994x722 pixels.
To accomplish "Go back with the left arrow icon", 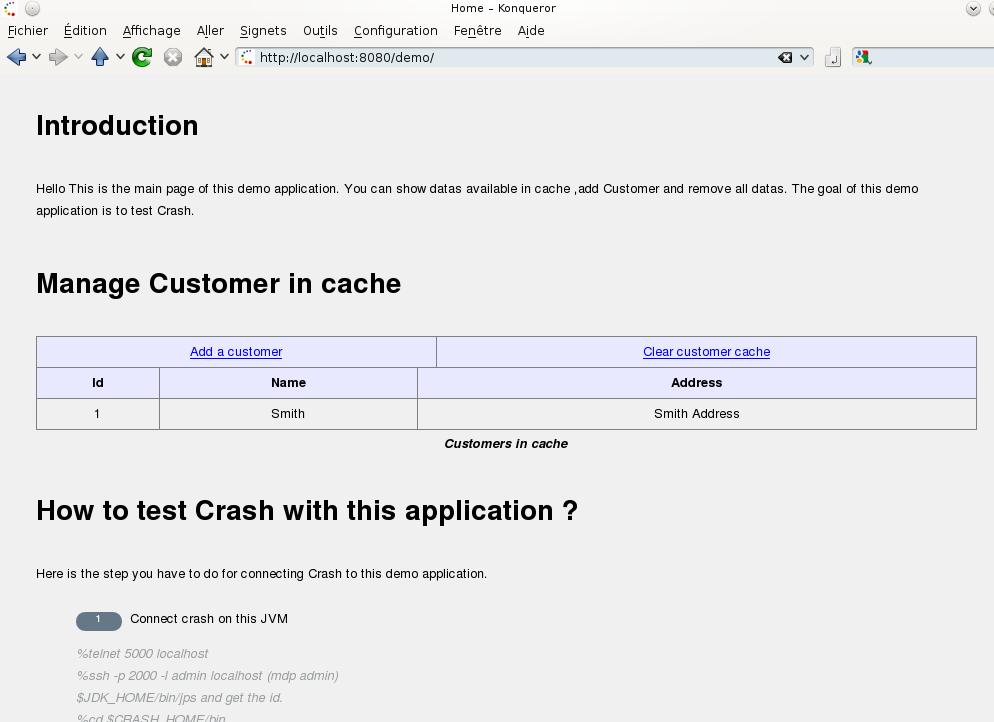I will 16,57.
